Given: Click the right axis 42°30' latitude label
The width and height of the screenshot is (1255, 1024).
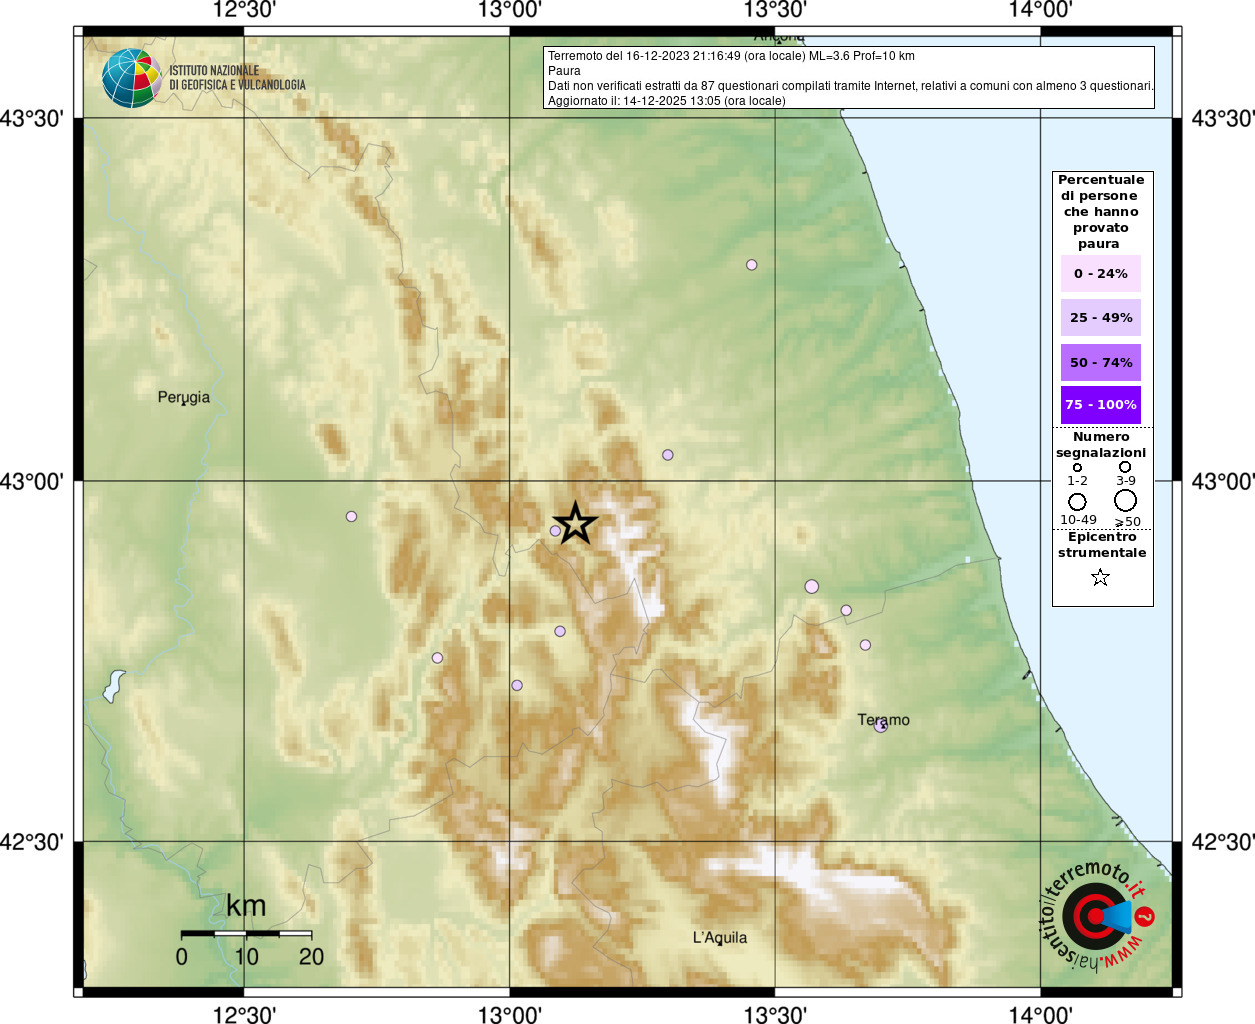Looking at the screenshot, I should click(x=1222, y=842).
